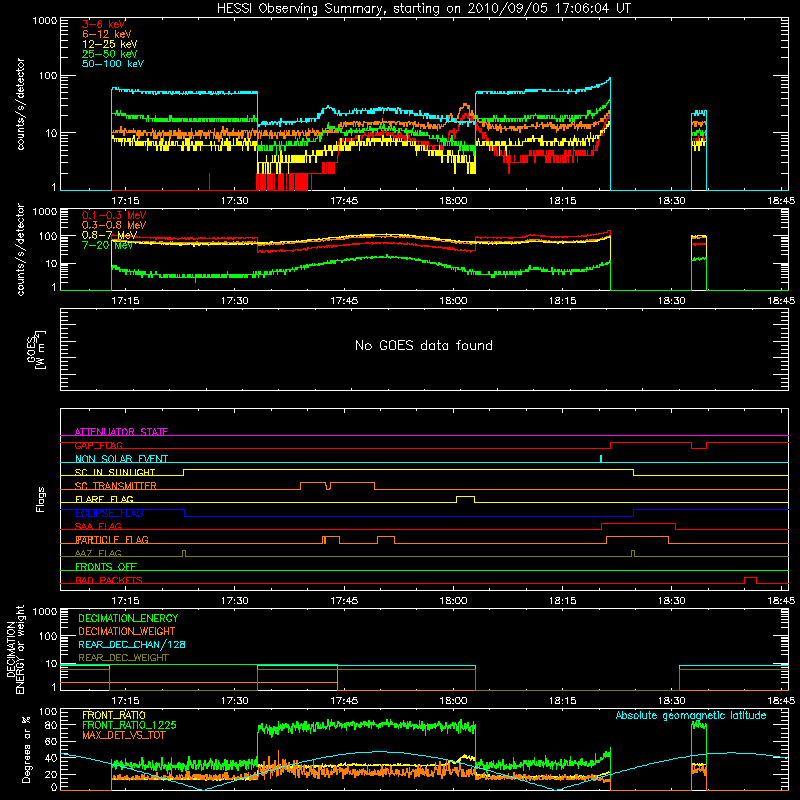Select the AAZ_FLAG label

(x=98, y=553)
